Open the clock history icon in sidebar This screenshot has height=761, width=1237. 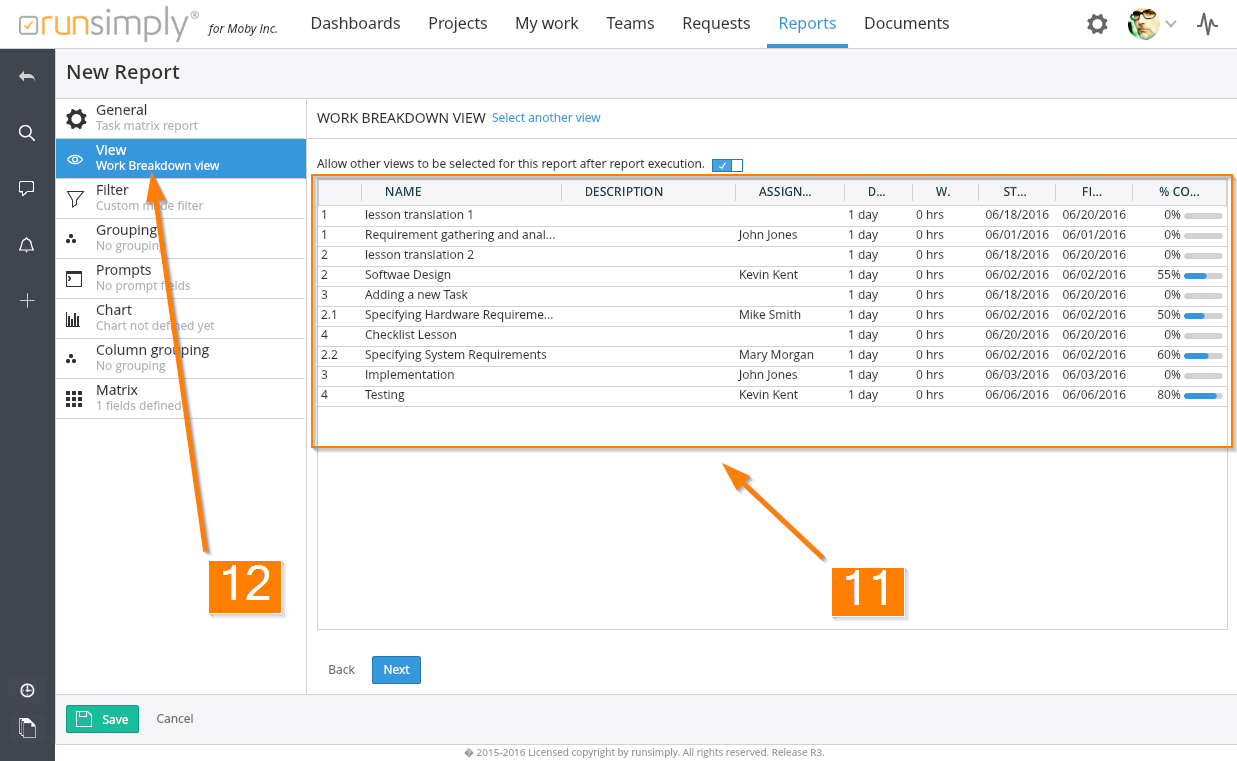(x=27, y=691)
